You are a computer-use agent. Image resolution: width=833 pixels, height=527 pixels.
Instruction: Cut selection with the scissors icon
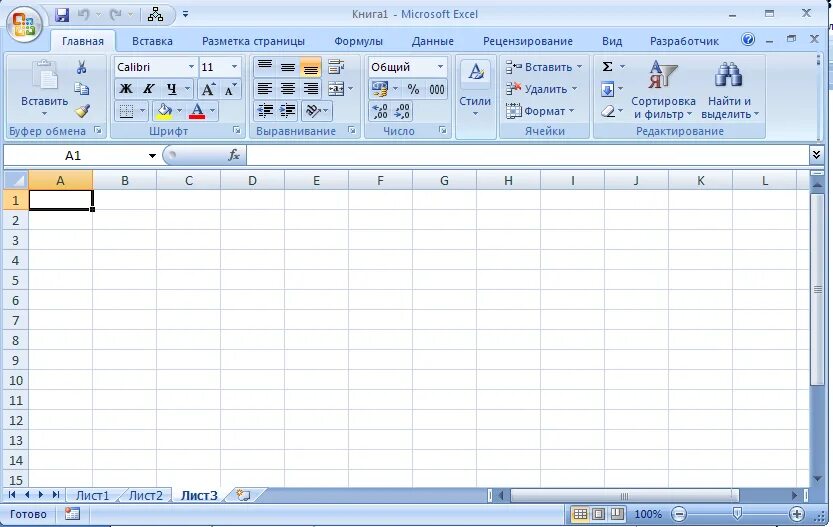(x=81, y=67)
